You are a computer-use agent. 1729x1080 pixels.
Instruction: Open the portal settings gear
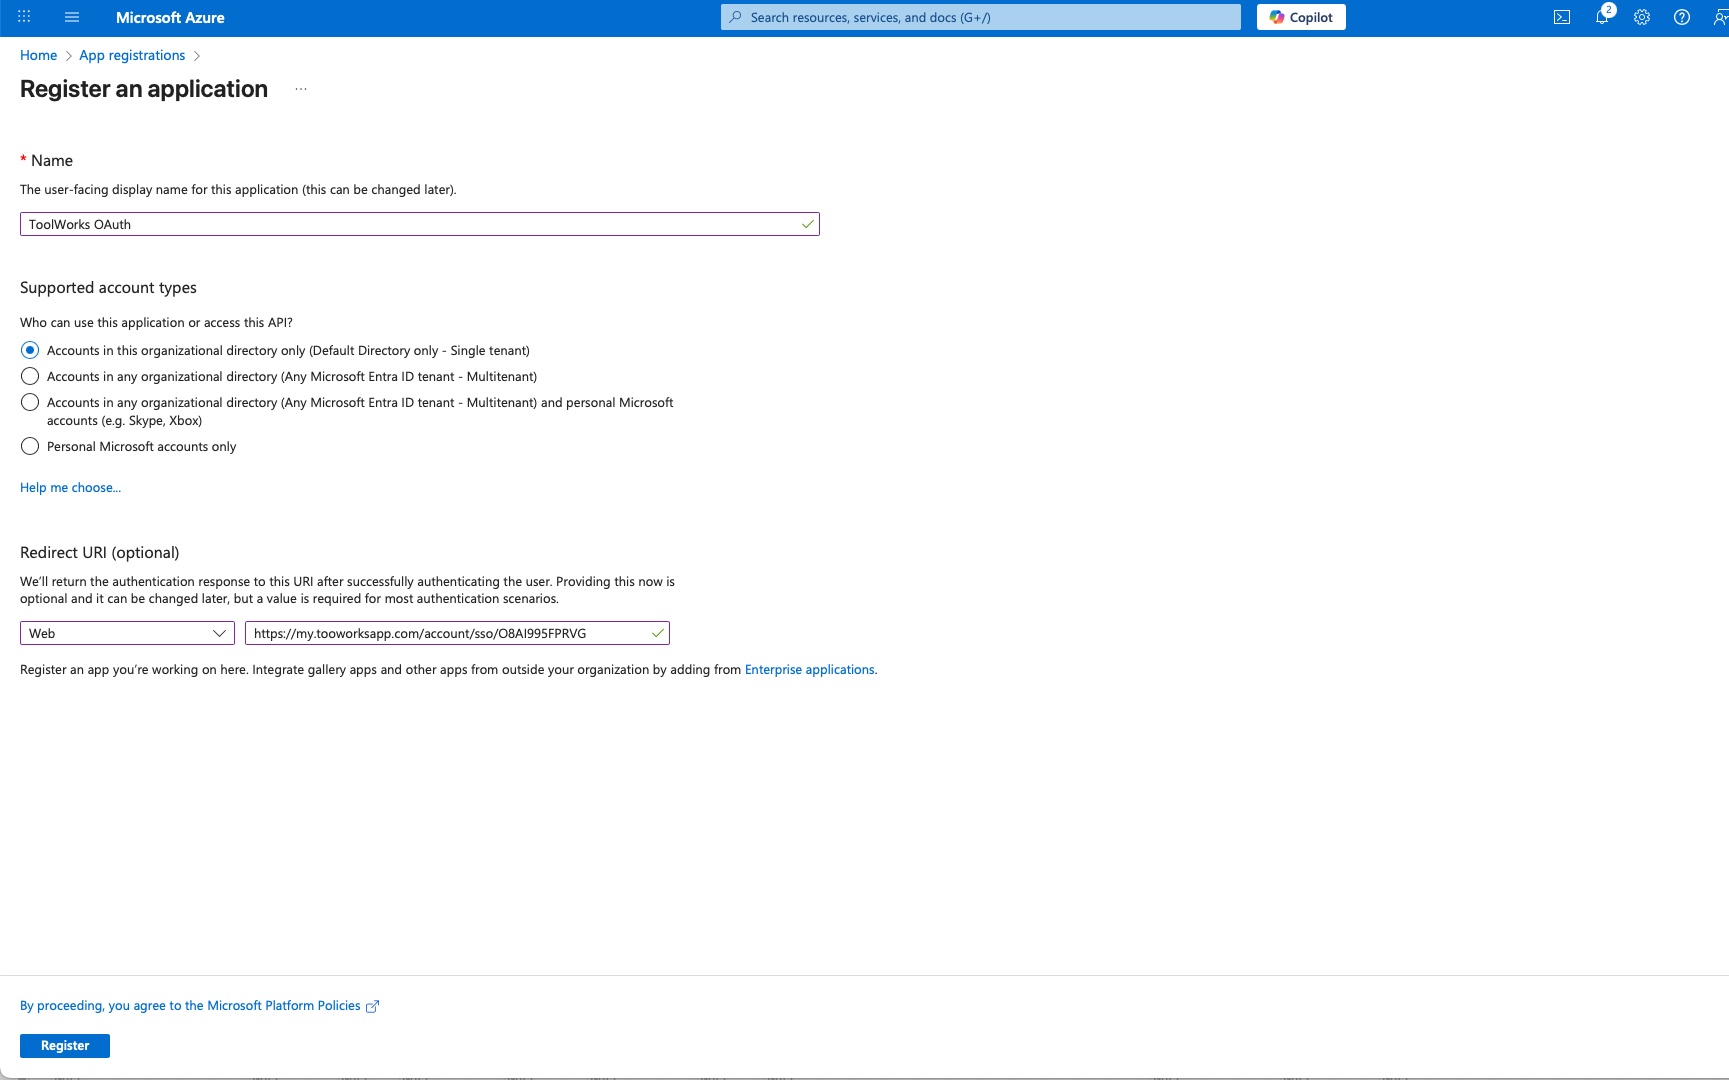(x=1641, y=17)
